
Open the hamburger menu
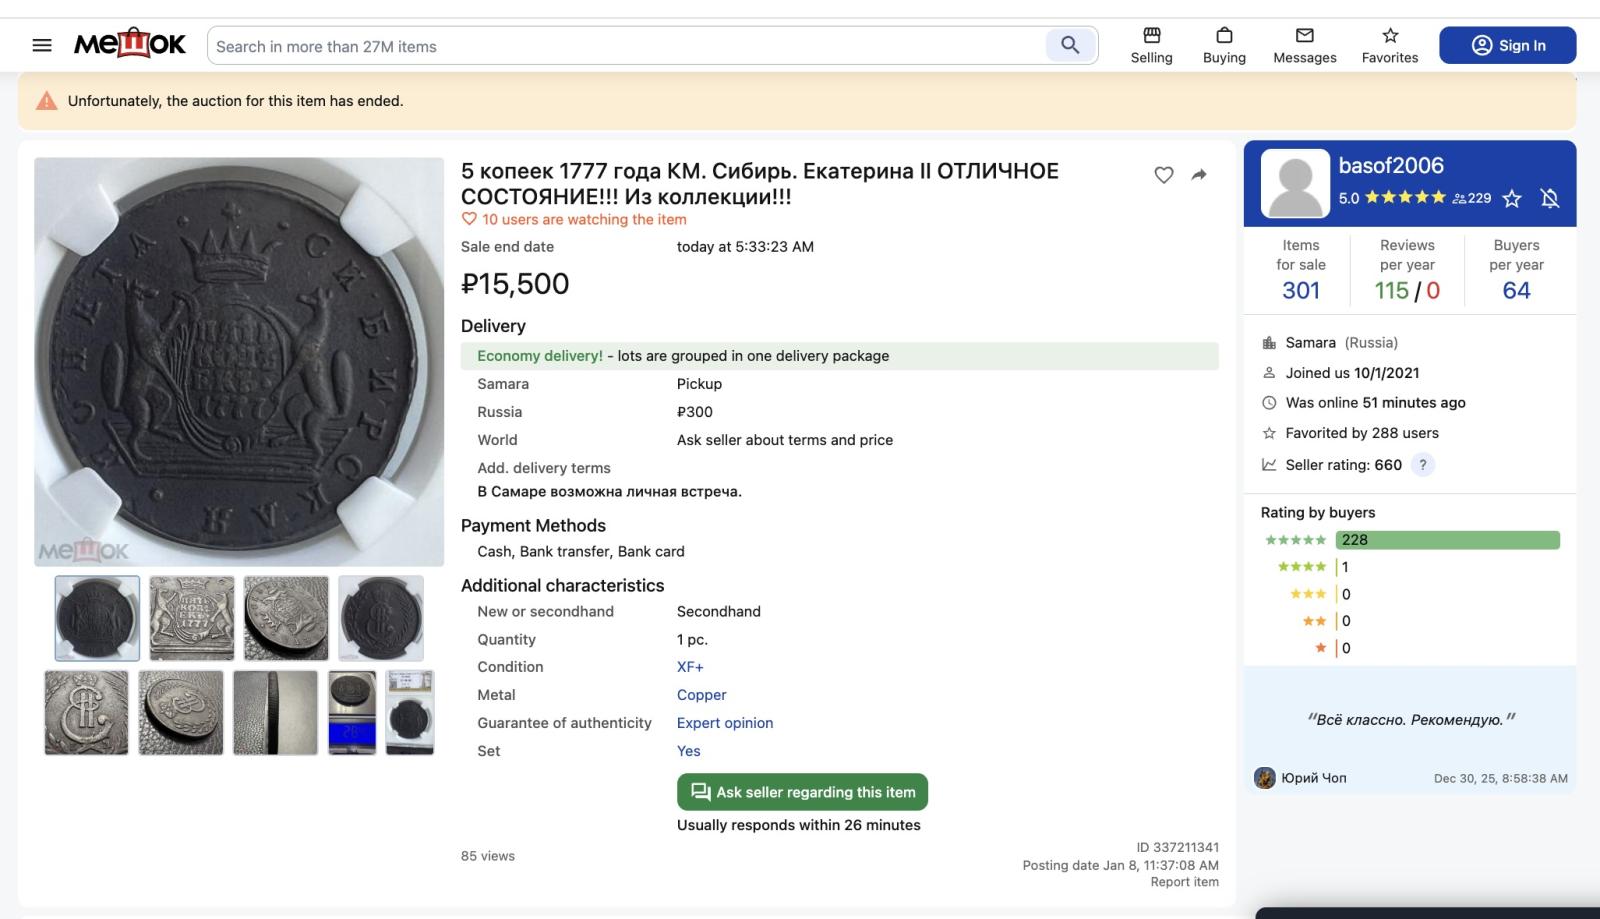click(x=42, y=45)
